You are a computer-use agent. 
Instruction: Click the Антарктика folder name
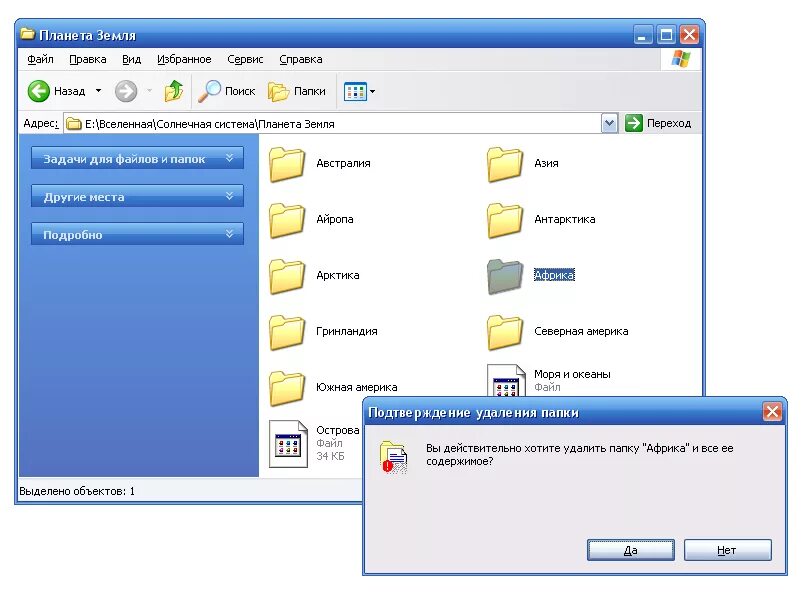pos(564,219)
